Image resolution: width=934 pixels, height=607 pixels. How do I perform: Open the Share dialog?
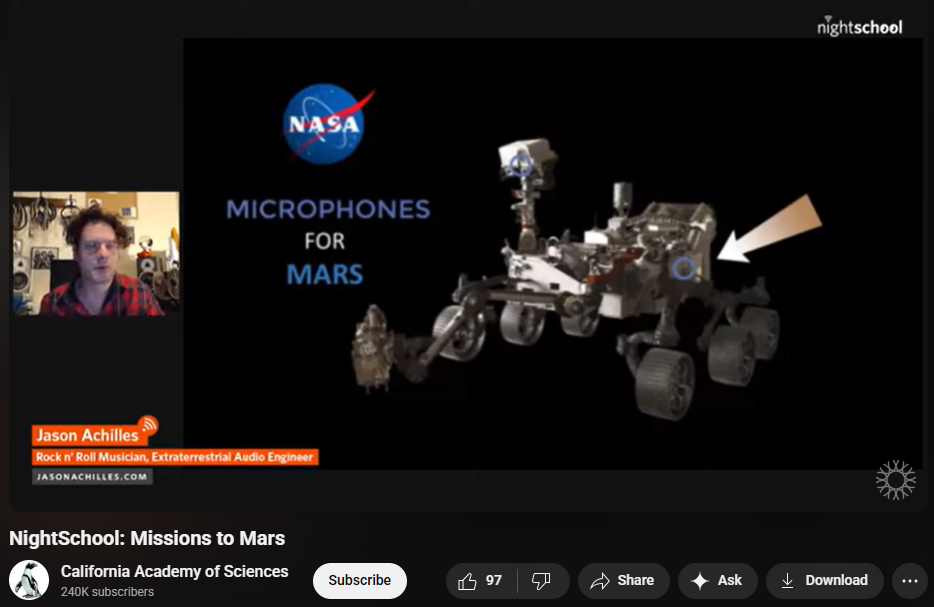pyautogui.click(x=622, y=581)
